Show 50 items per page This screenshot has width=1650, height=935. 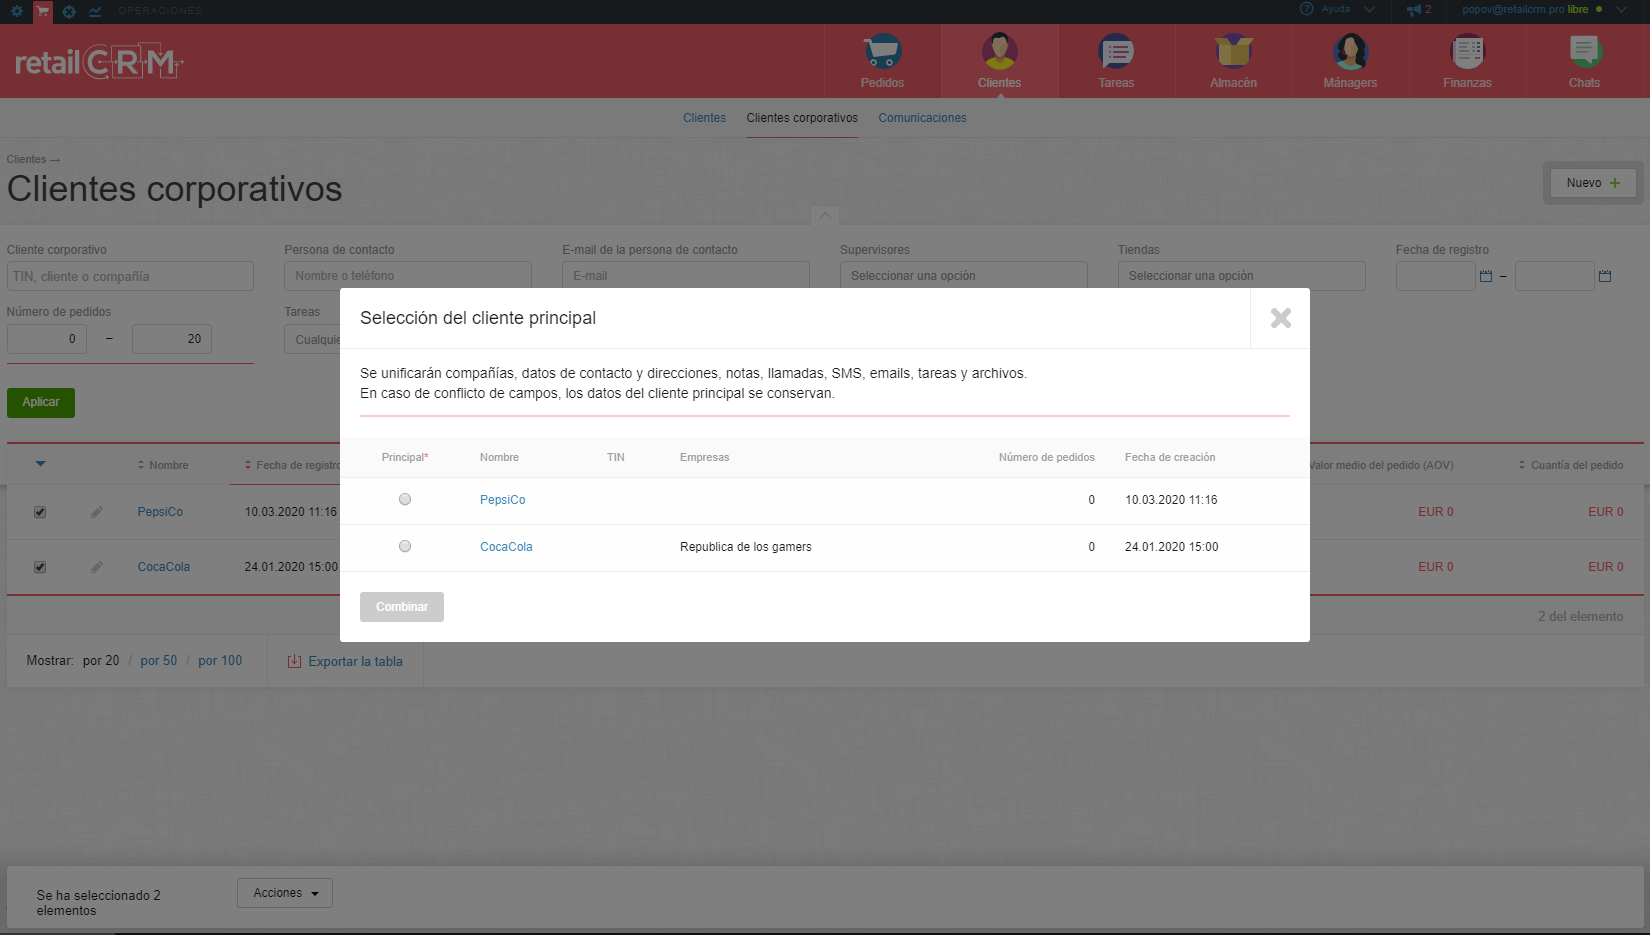(x=158, y=661)
